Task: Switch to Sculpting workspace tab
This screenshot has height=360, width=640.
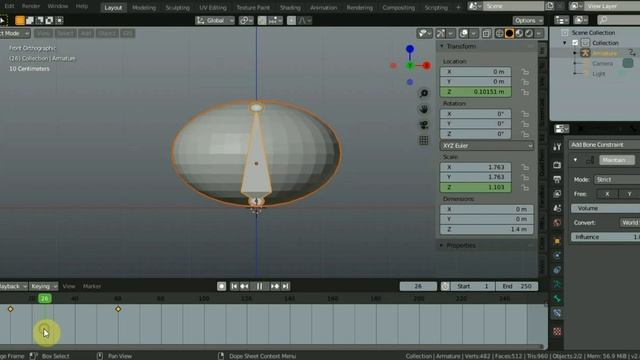Action: click(x=177, y=7)
